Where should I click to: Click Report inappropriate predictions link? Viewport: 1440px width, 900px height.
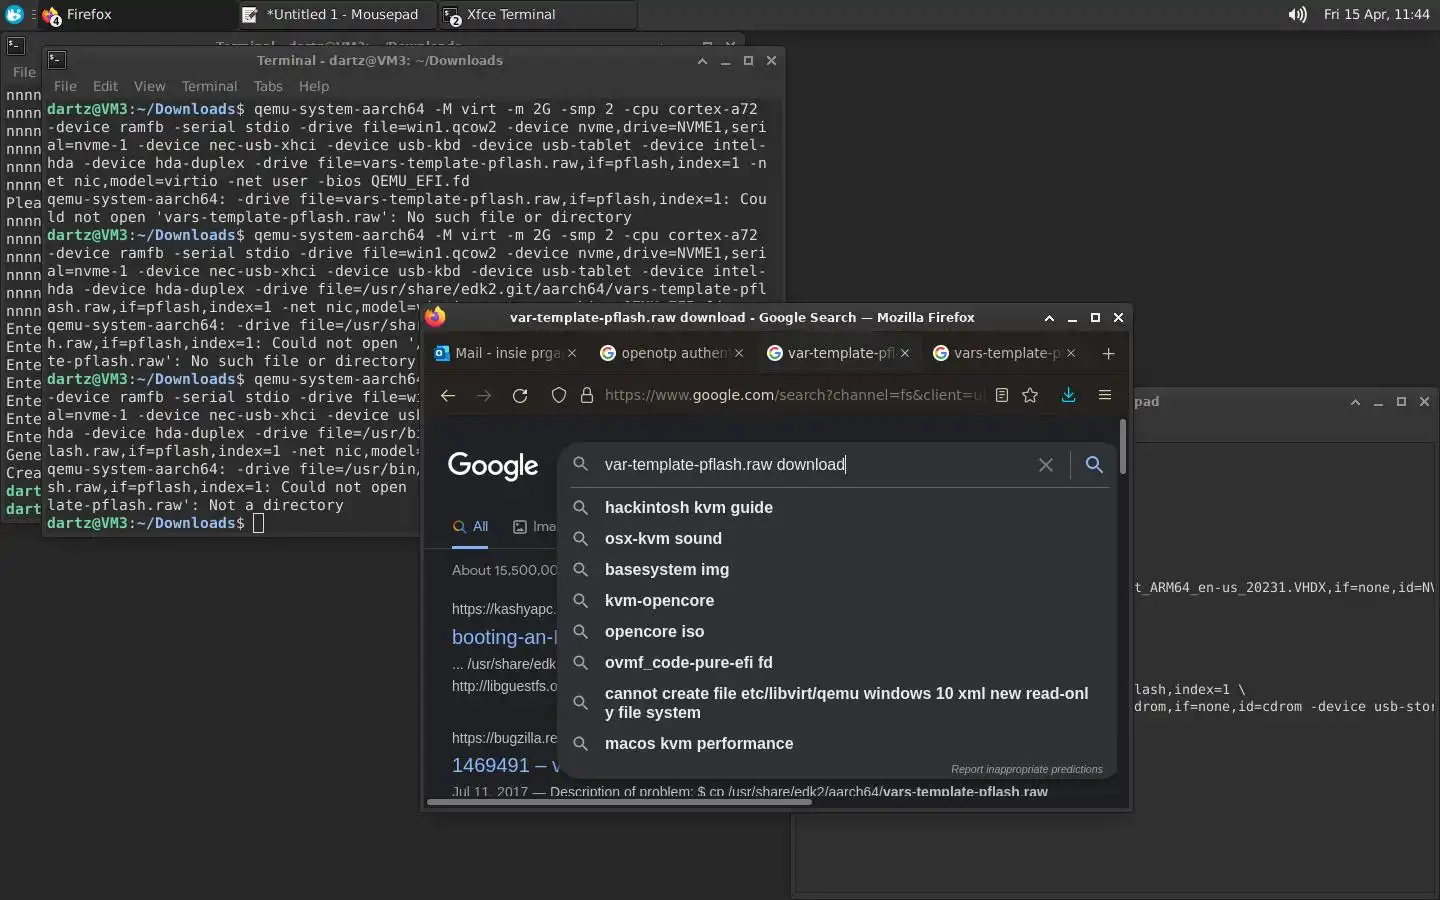click(1027, 769)
